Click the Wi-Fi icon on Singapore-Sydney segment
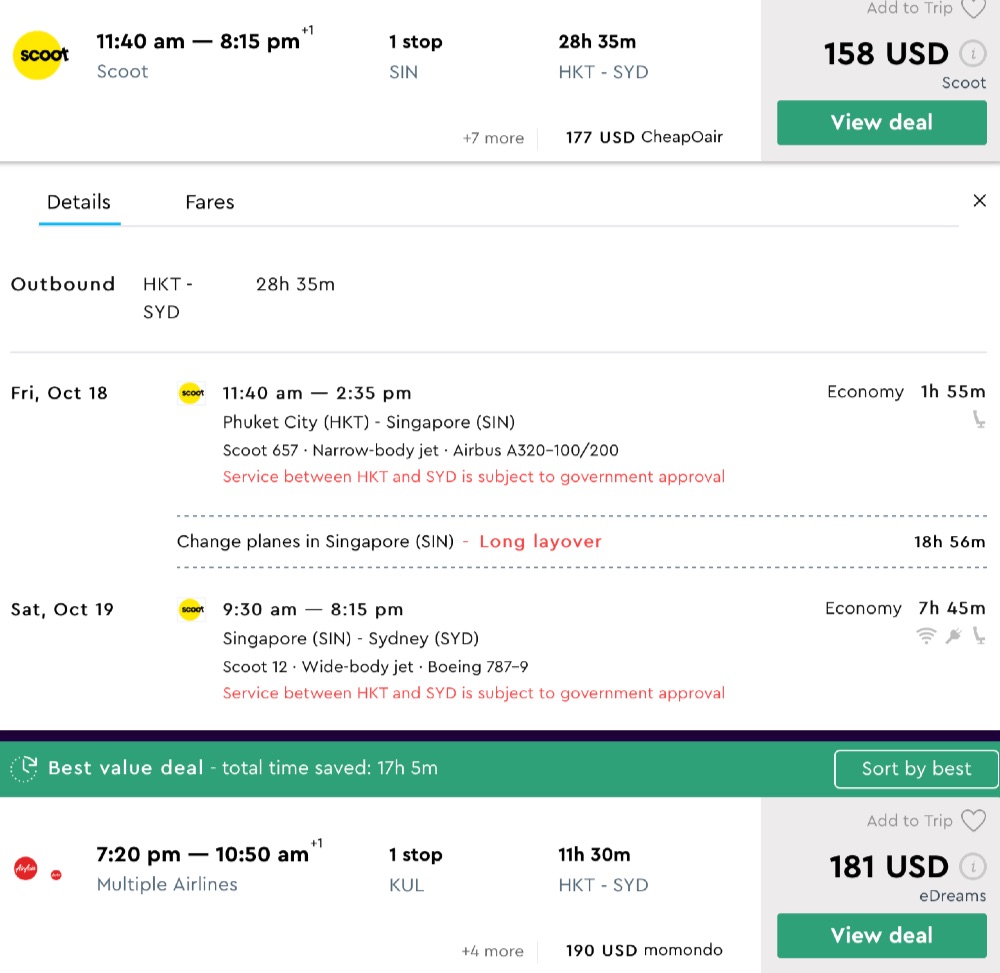This screenshot has width=1000, height=973. (929, 635)
